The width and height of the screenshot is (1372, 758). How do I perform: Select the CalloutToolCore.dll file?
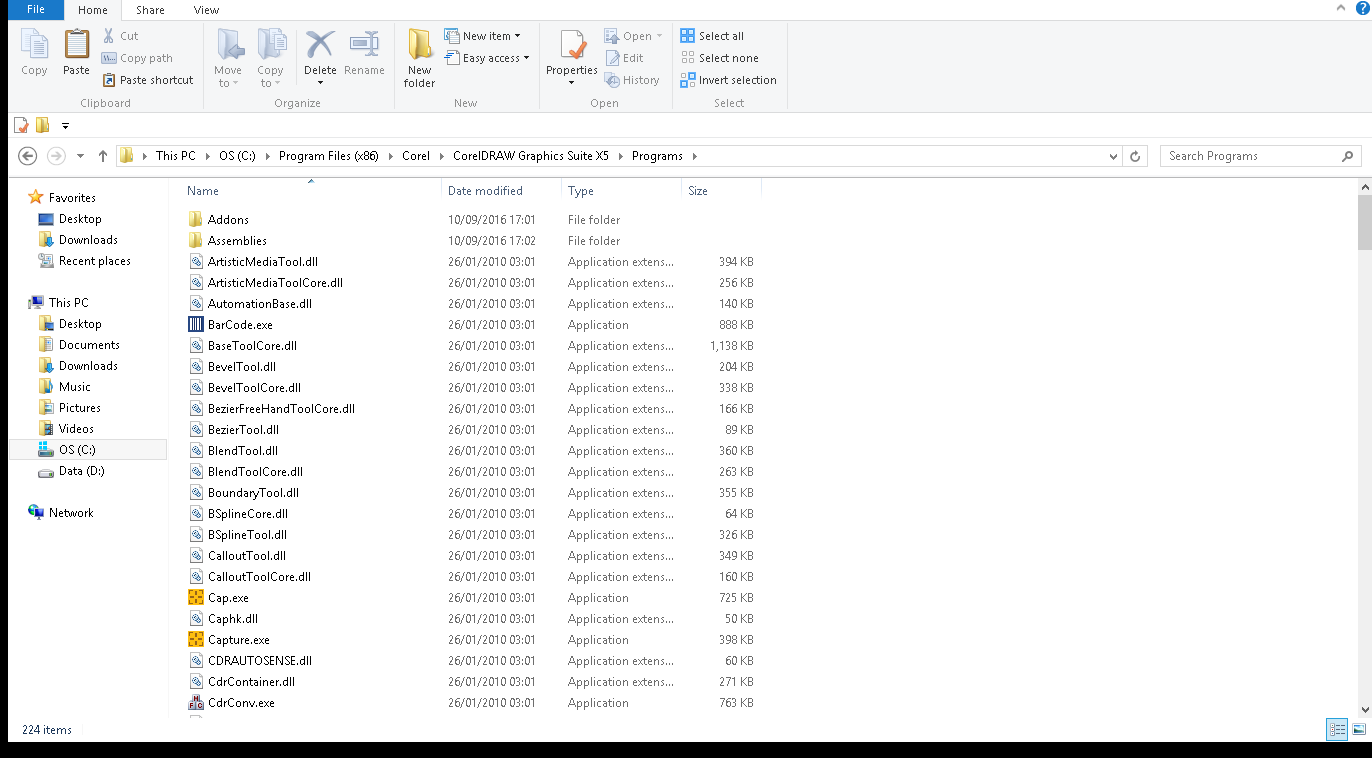259,577
